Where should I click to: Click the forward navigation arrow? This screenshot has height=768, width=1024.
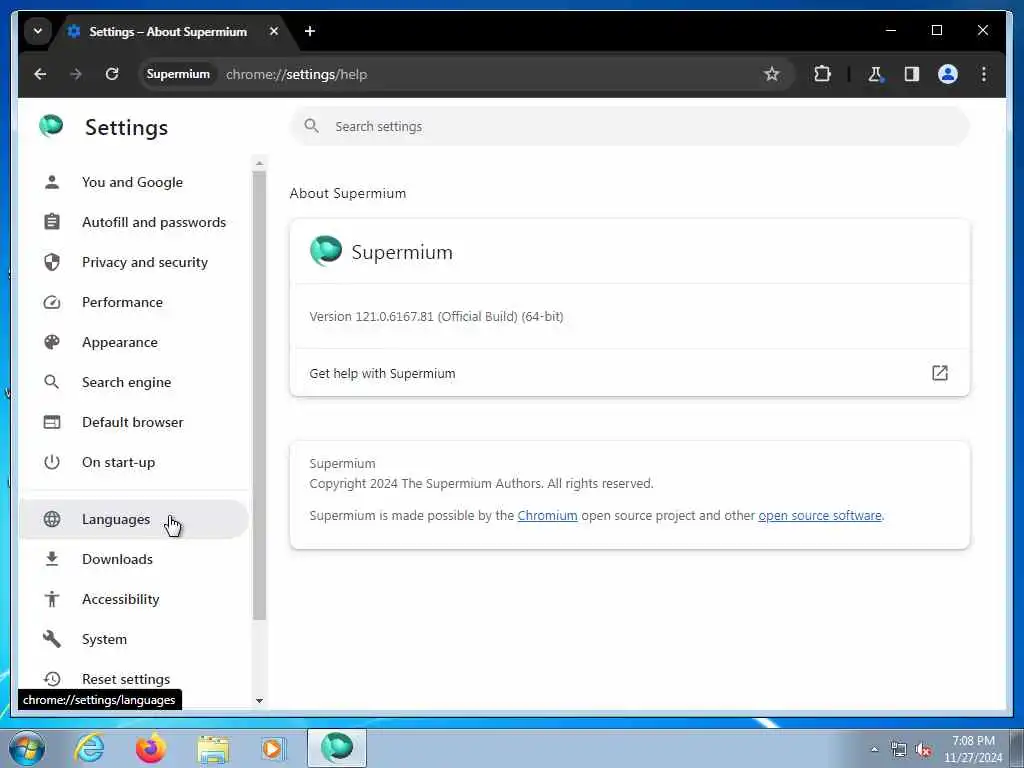tap(76, 74)
